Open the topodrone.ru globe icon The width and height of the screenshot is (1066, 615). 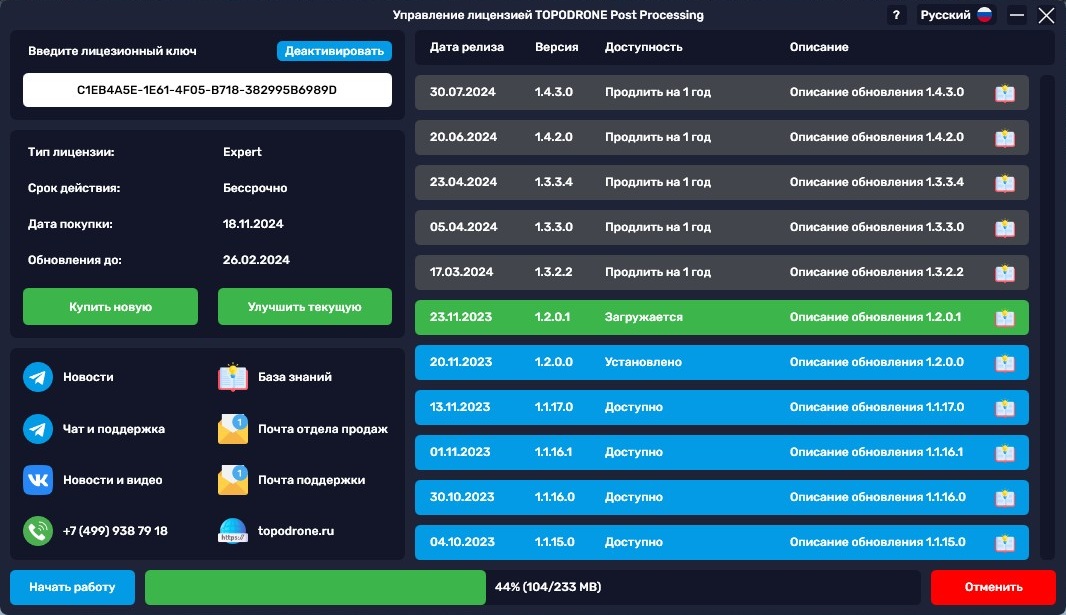click(233, 531)
